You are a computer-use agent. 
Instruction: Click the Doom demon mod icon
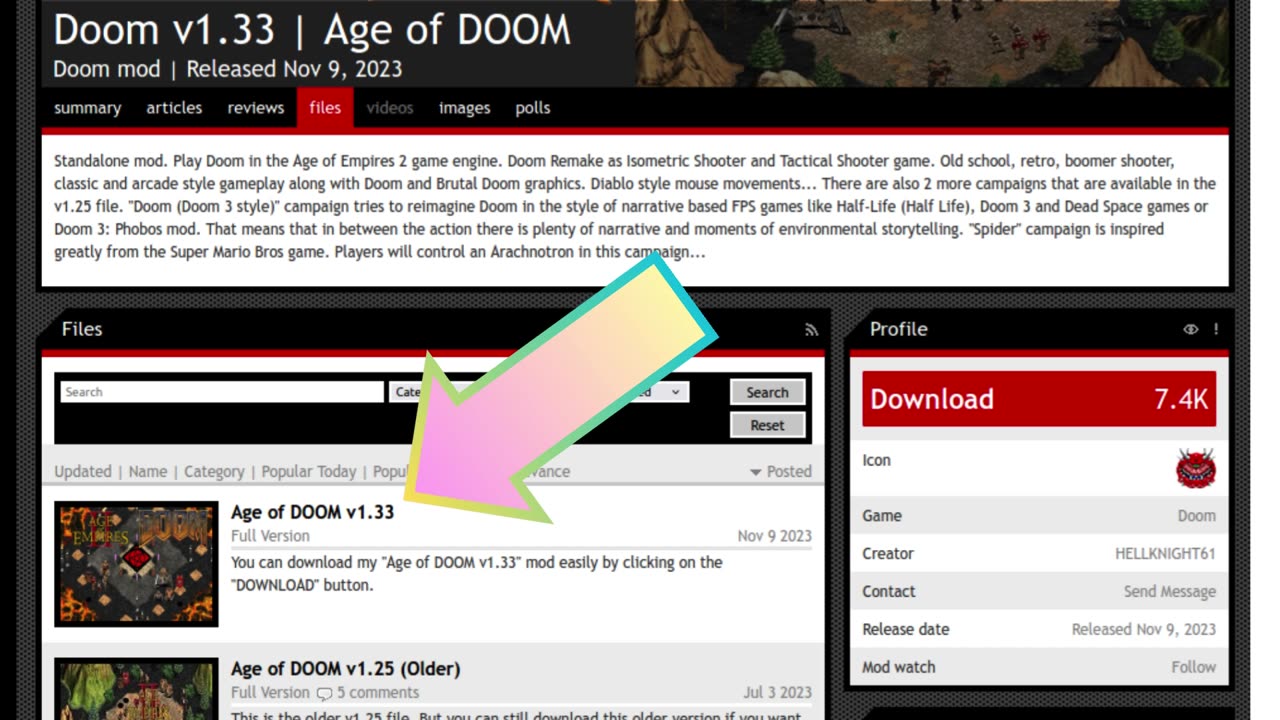pos(1195,468)
